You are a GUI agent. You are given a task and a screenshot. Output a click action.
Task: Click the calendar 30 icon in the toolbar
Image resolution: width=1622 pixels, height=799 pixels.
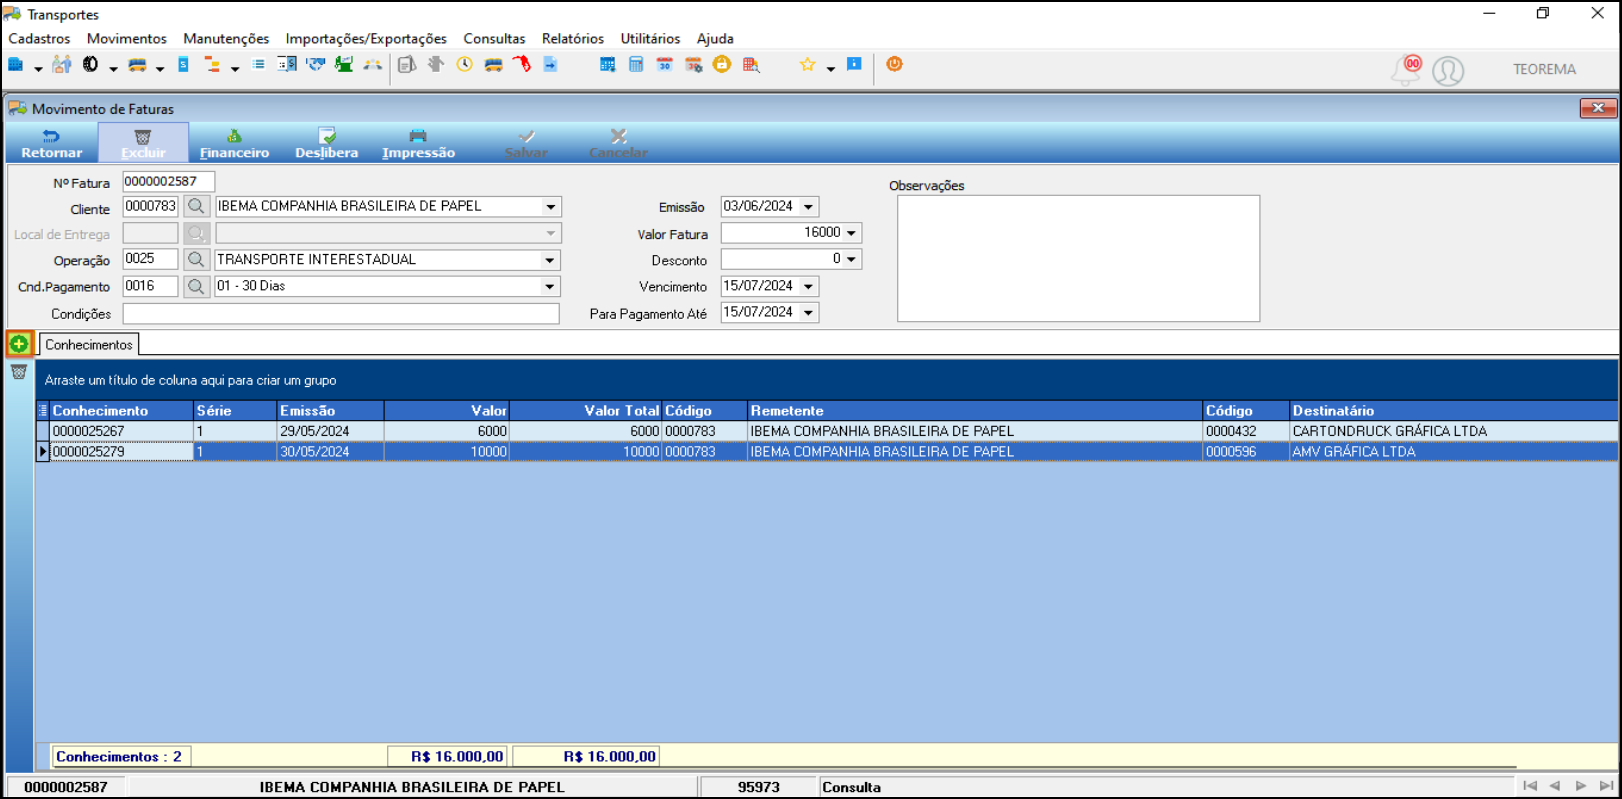point(665,64)
